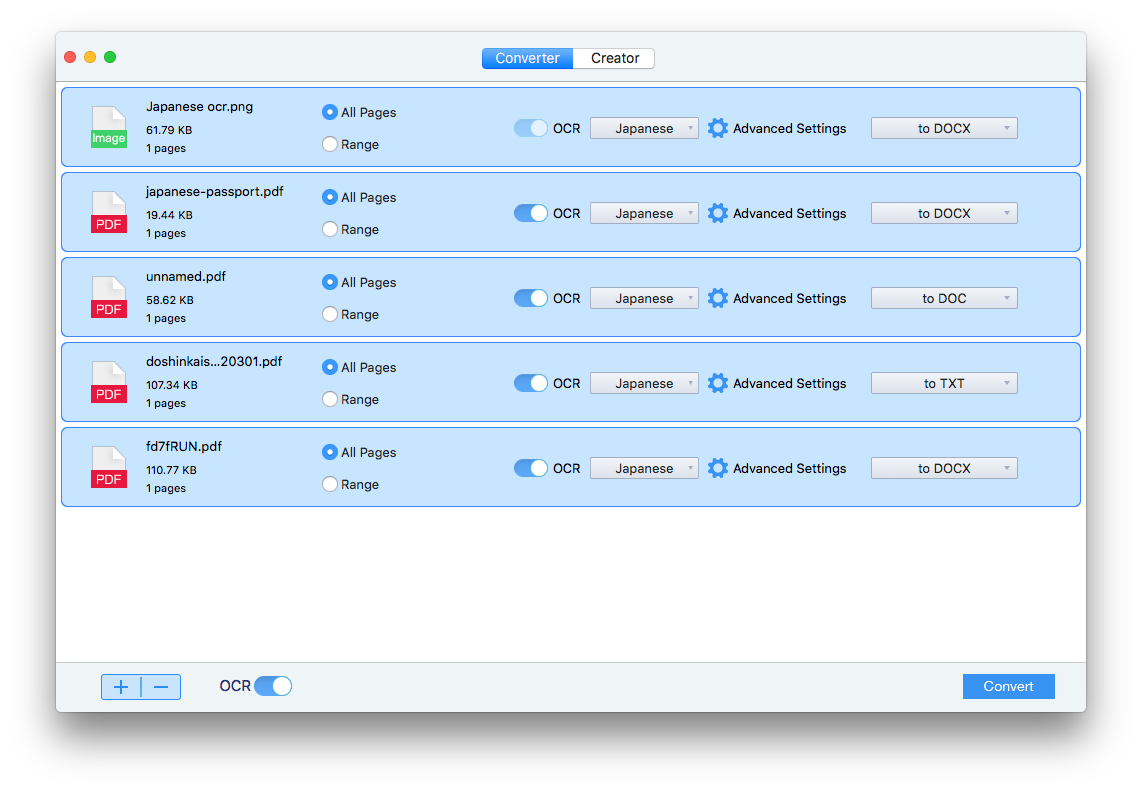The height and width of the screenshot is (792, 1142).
Task: Switch to the Converter tab
Action: coord(527,58)
